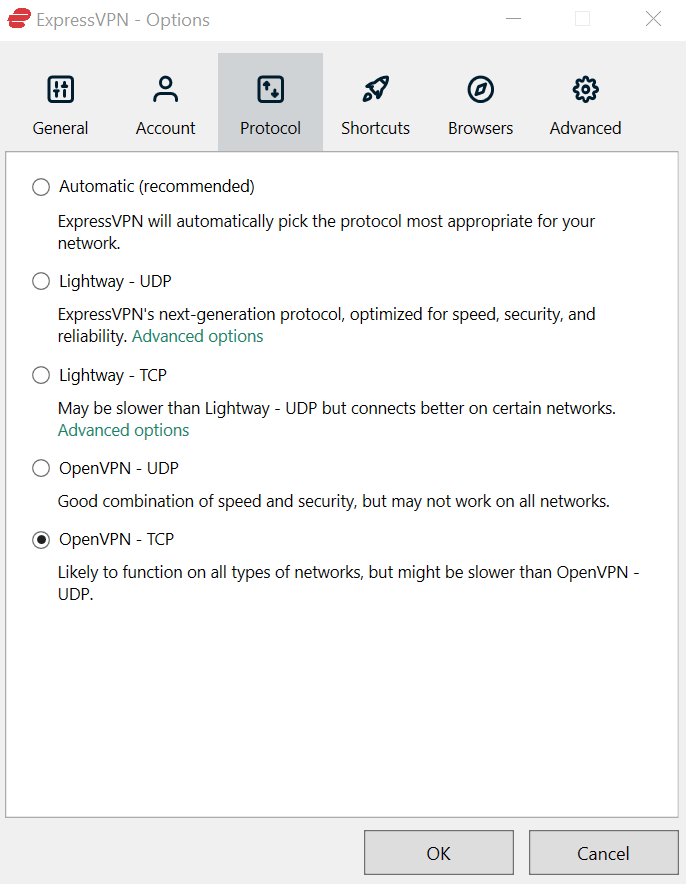
Task: Click the Browsers compass icon
Action: [480, 88]
